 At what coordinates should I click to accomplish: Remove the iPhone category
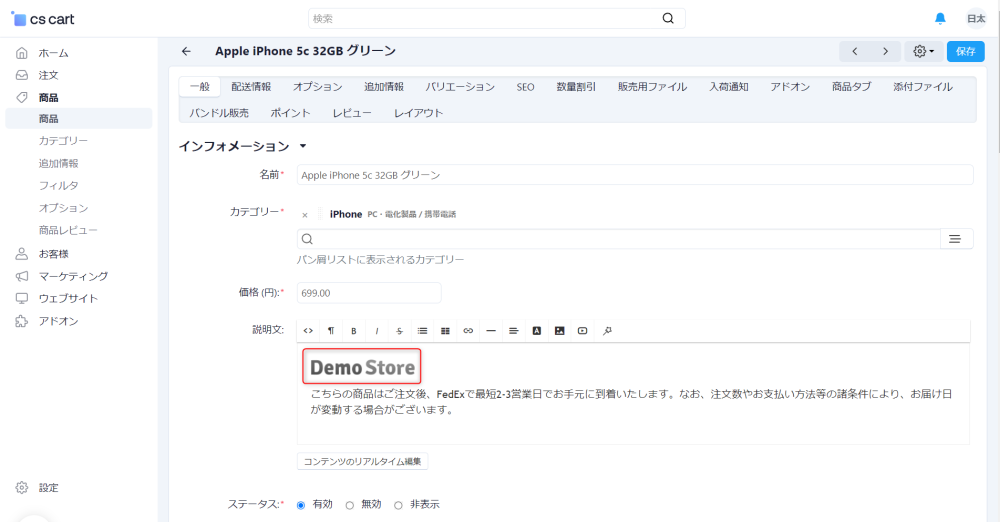point(305,215)
